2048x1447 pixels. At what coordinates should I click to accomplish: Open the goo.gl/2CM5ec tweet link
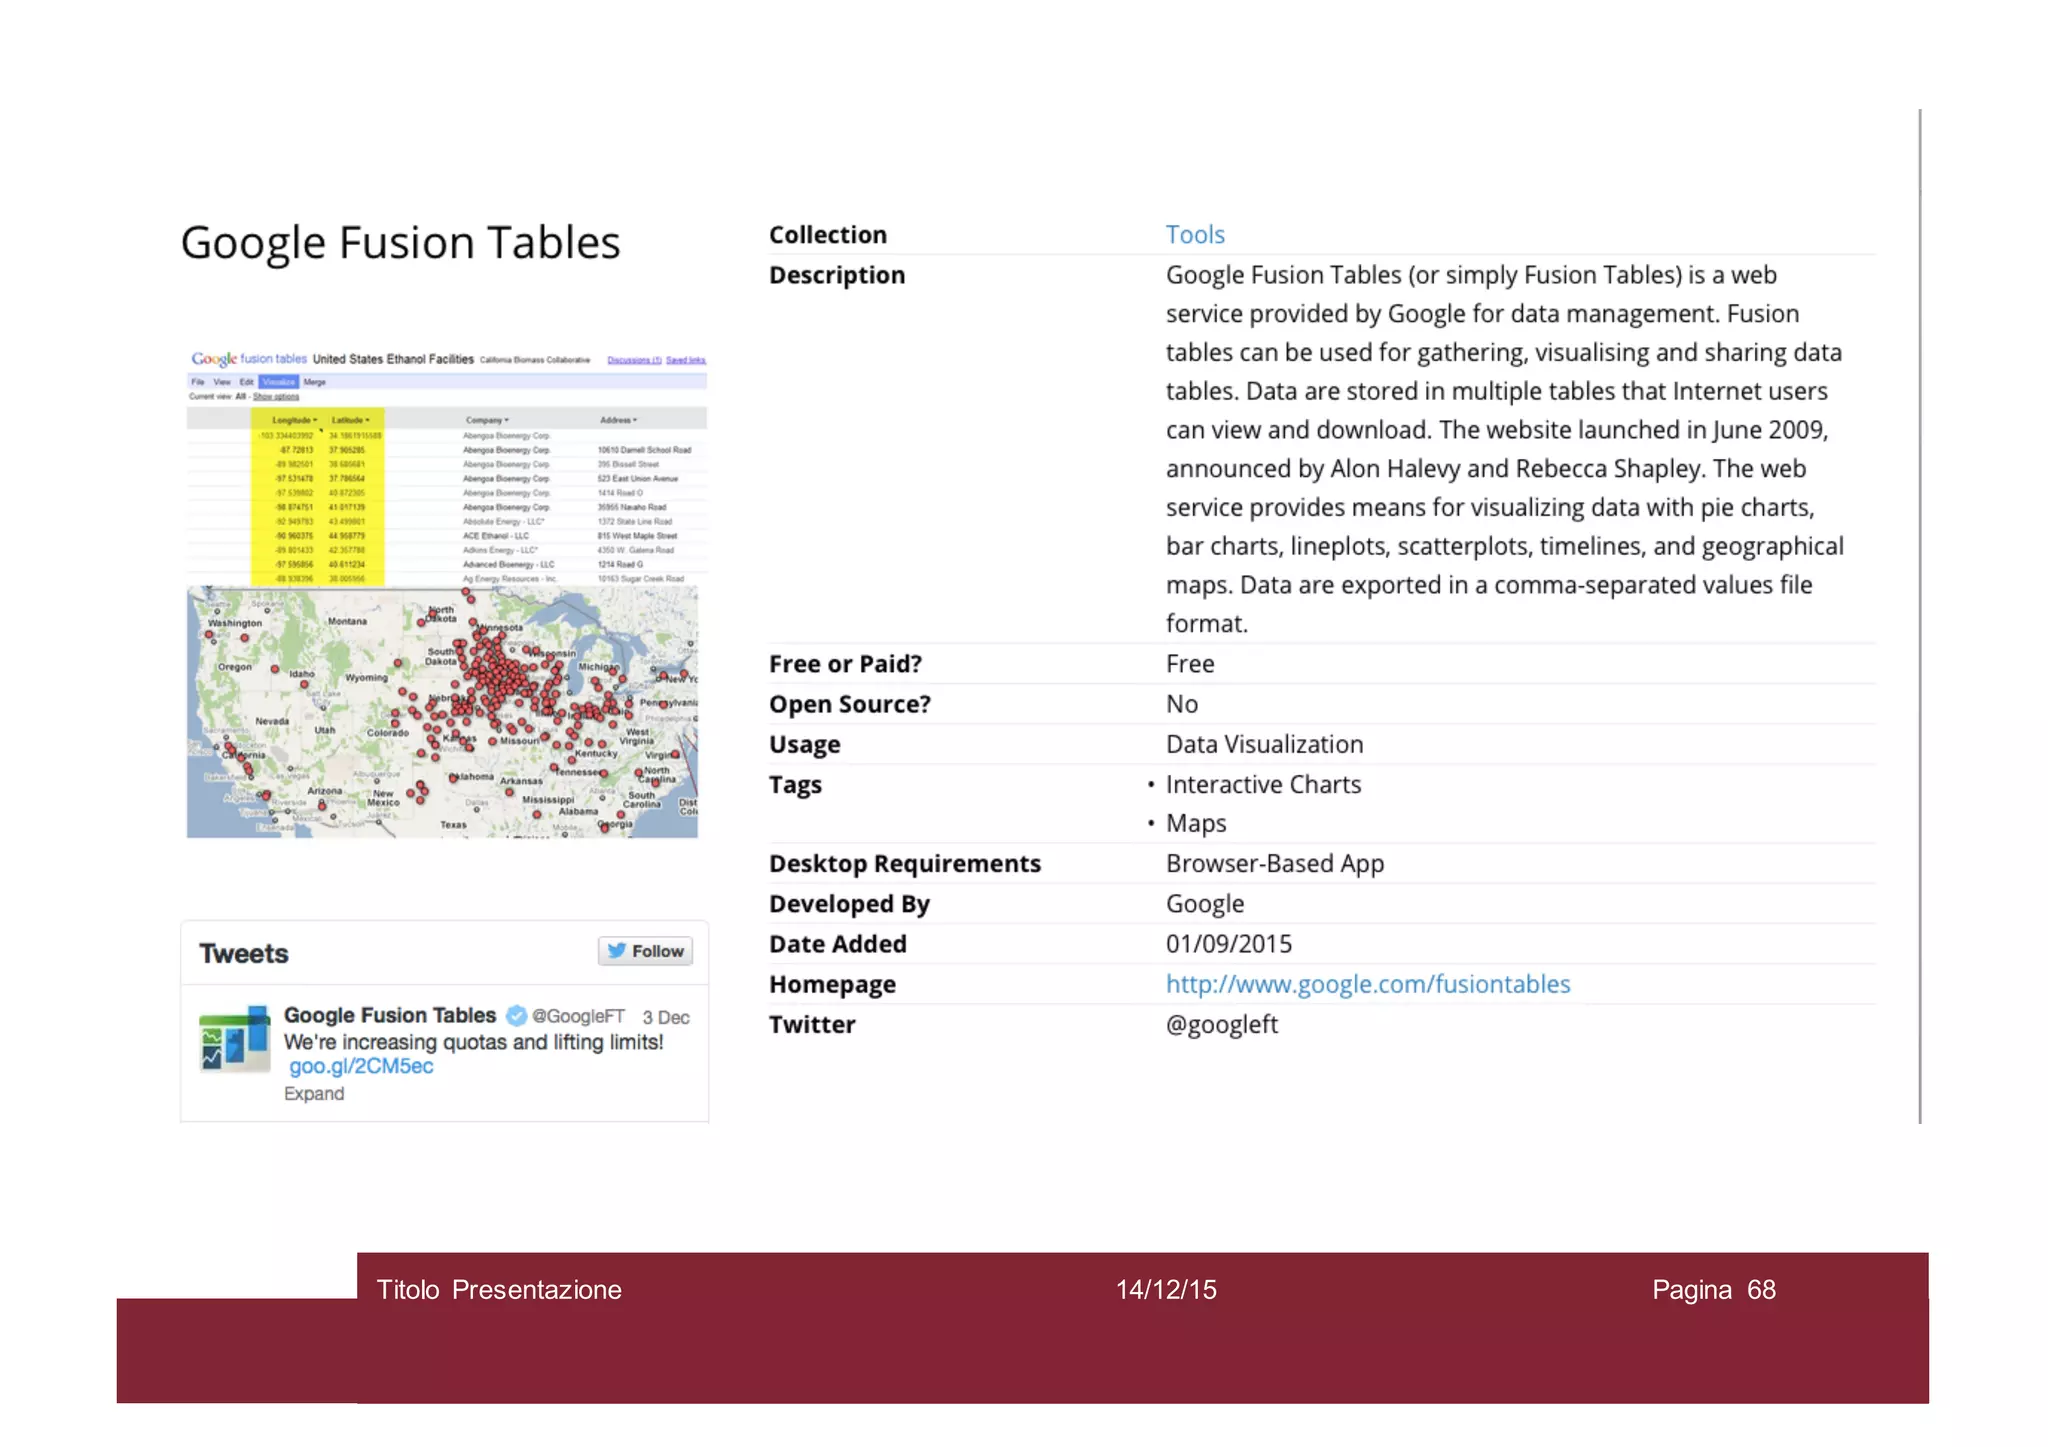[361, 1067]
